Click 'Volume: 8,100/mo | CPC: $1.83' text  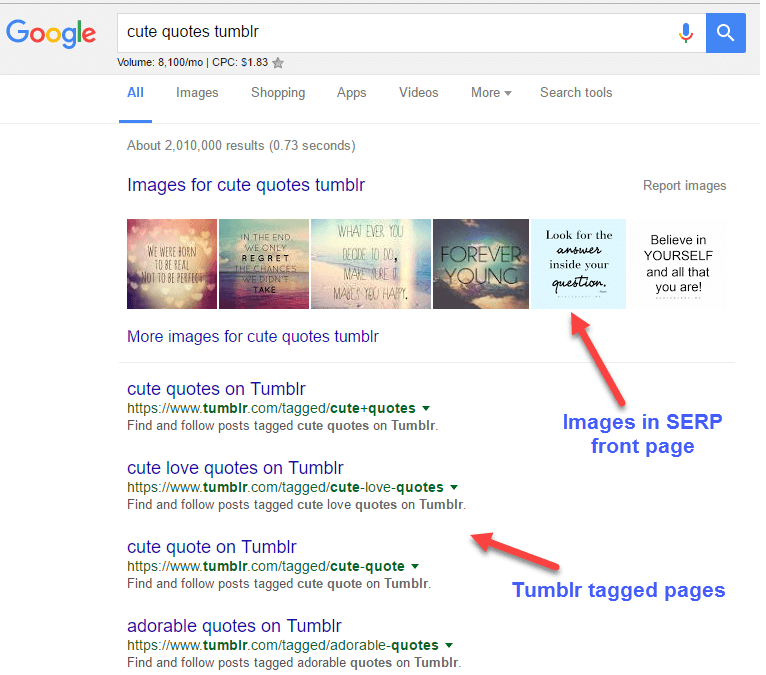tap(192, 63)
